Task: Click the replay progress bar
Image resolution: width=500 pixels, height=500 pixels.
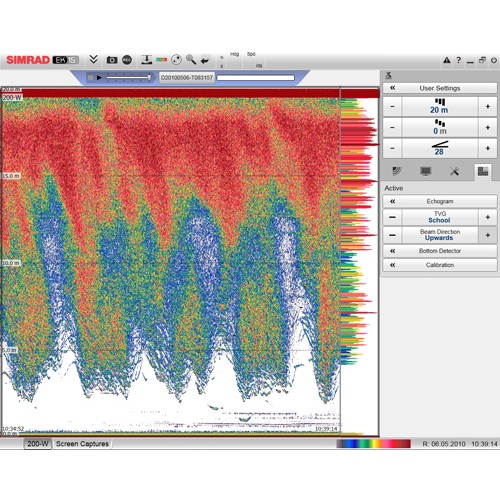Action: click(x=256, y=78)
